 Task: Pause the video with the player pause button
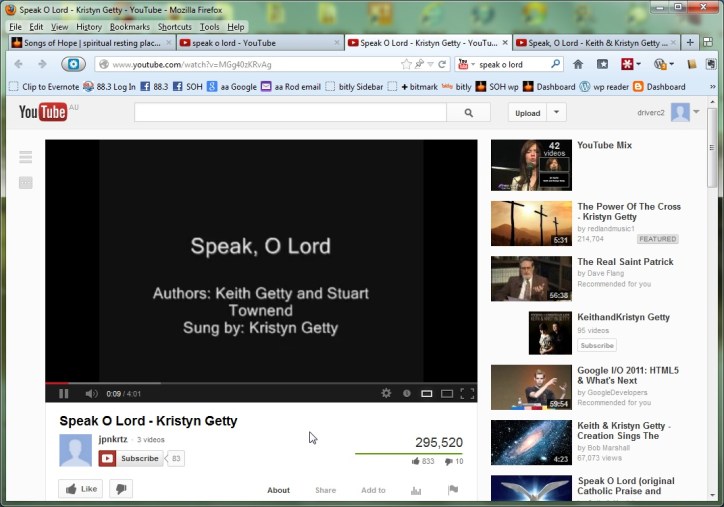coord(64,394)
